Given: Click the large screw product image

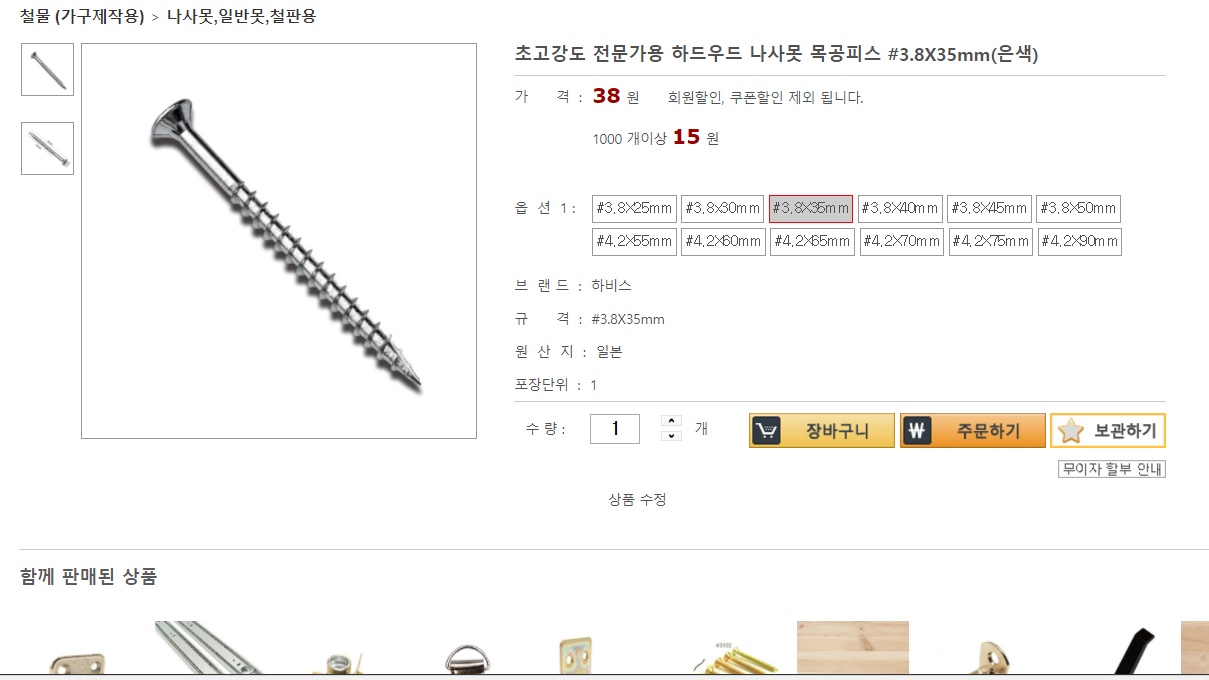Looking at the screenshot, I should (278, 240).
